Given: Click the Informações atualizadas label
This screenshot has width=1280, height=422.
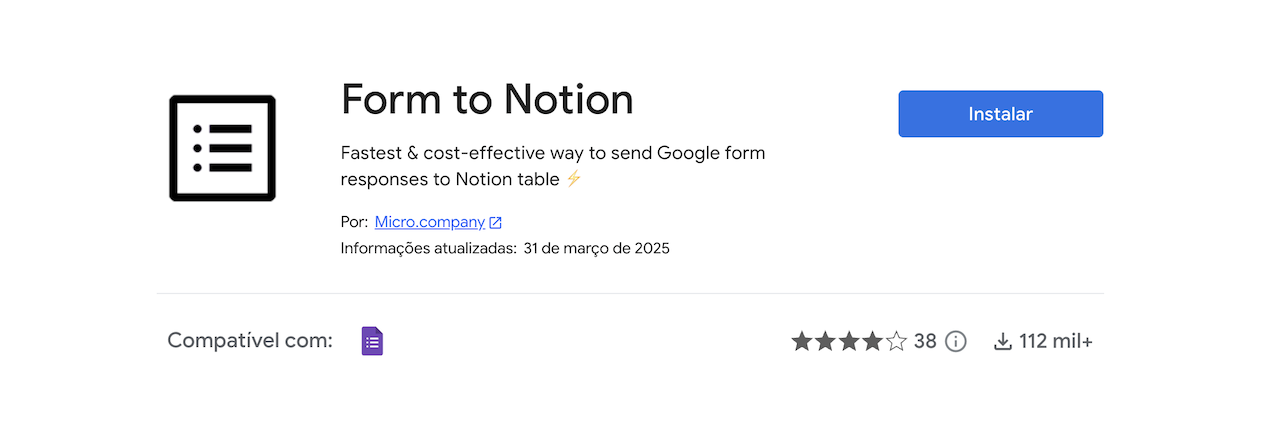Looking at the screenshot, I should point(428,248).
